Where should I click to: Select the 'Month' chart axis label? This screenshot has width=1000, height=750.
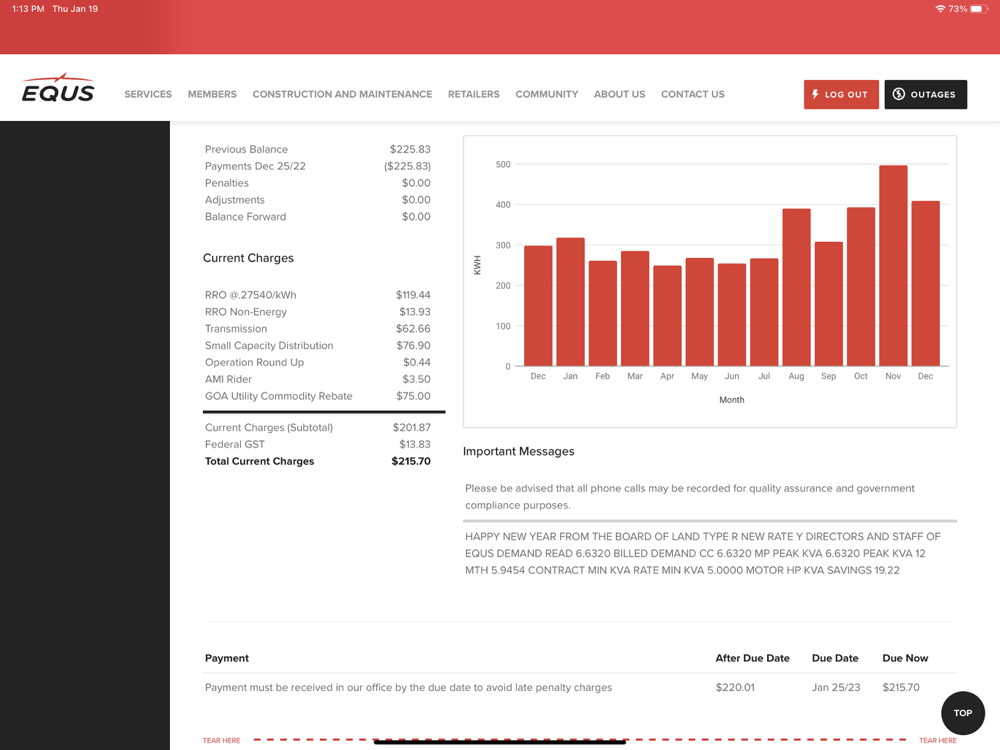point(732,400)
